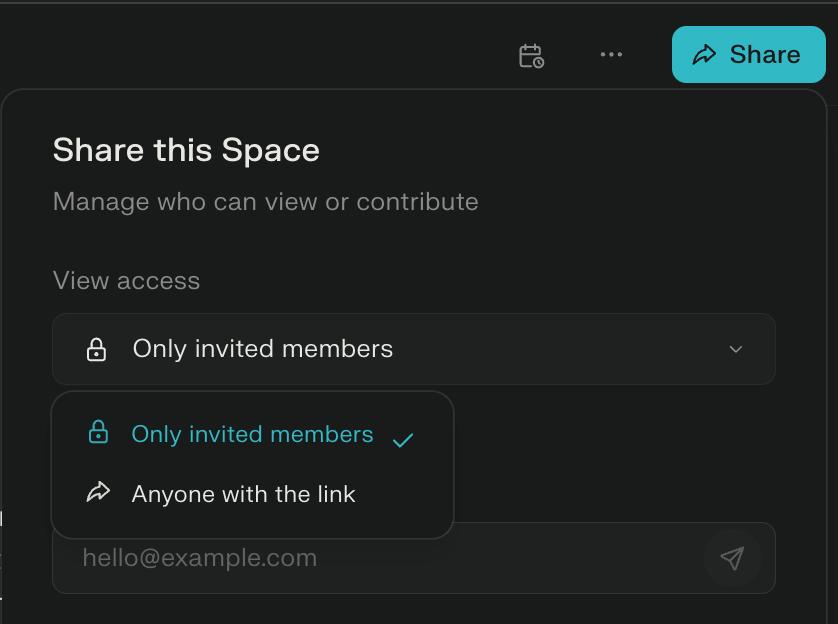Image resolution: width=838 pixels, height=624 pixels.
Task: Select the highlighted "Only invited members" option
Action: click(x=252, y=434)
